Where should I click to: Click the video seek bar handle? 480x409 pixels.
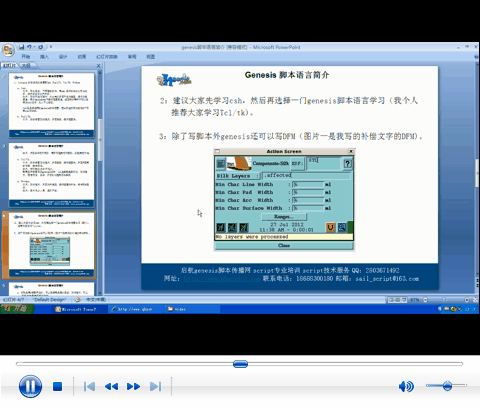coord(240,364)
